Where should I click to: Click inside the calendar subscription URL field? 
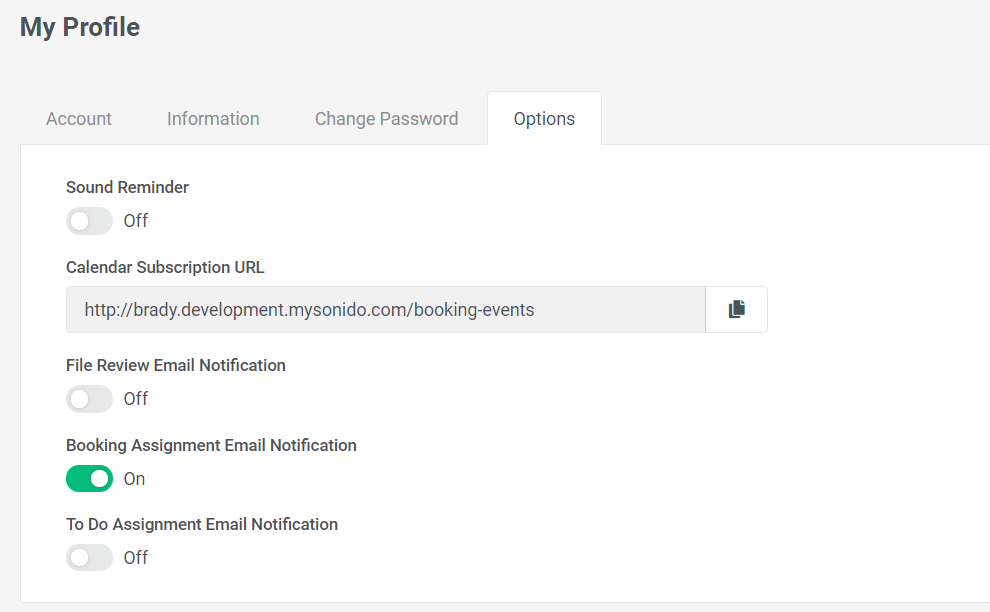click(386, 309)
